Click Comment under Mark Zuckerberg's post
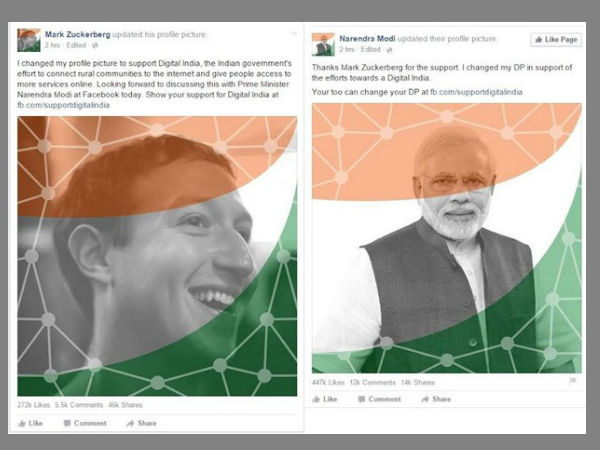 click(85, 423)
